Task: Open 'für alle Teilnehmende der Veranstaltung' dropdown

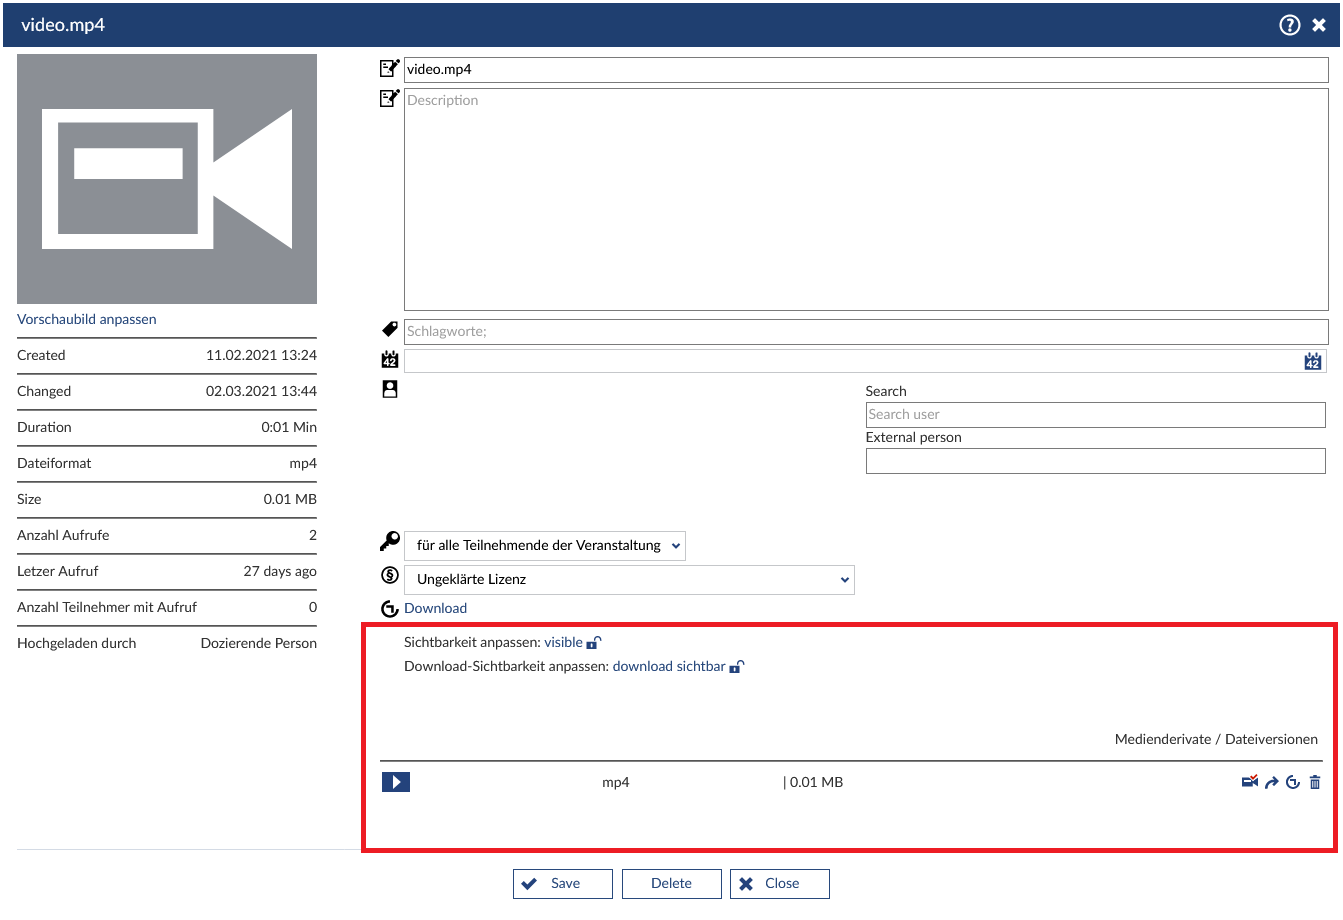Action: point(545,546)
